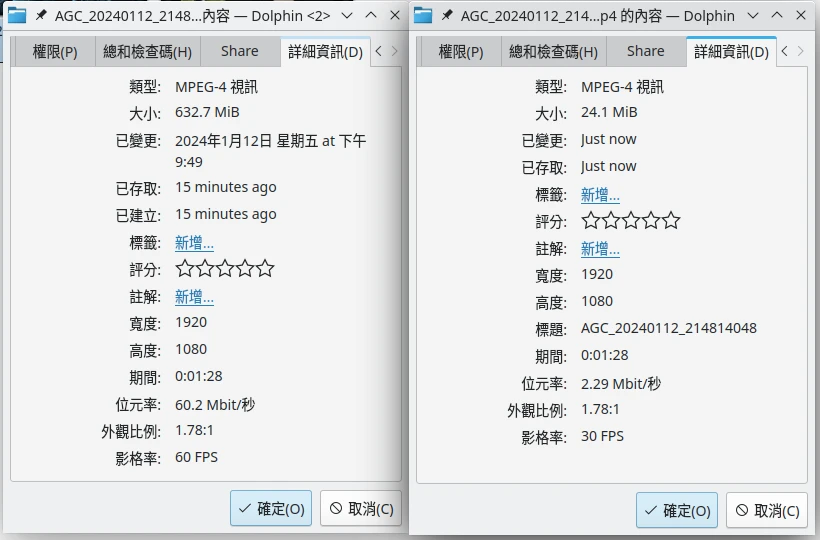Click aspect ratio 1.78:1 in right window

[x=600, y=409]
